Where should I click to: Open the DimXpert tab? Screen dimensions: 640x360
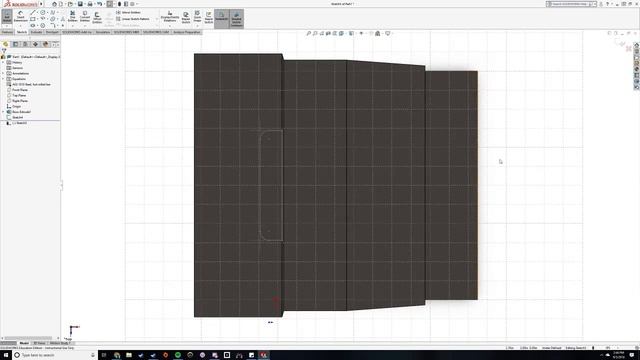[52, 32]
